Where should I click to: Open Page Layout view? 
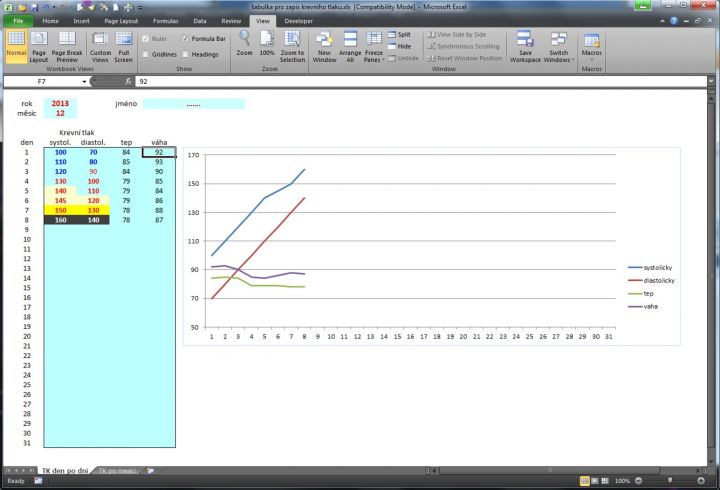[39, 46]
